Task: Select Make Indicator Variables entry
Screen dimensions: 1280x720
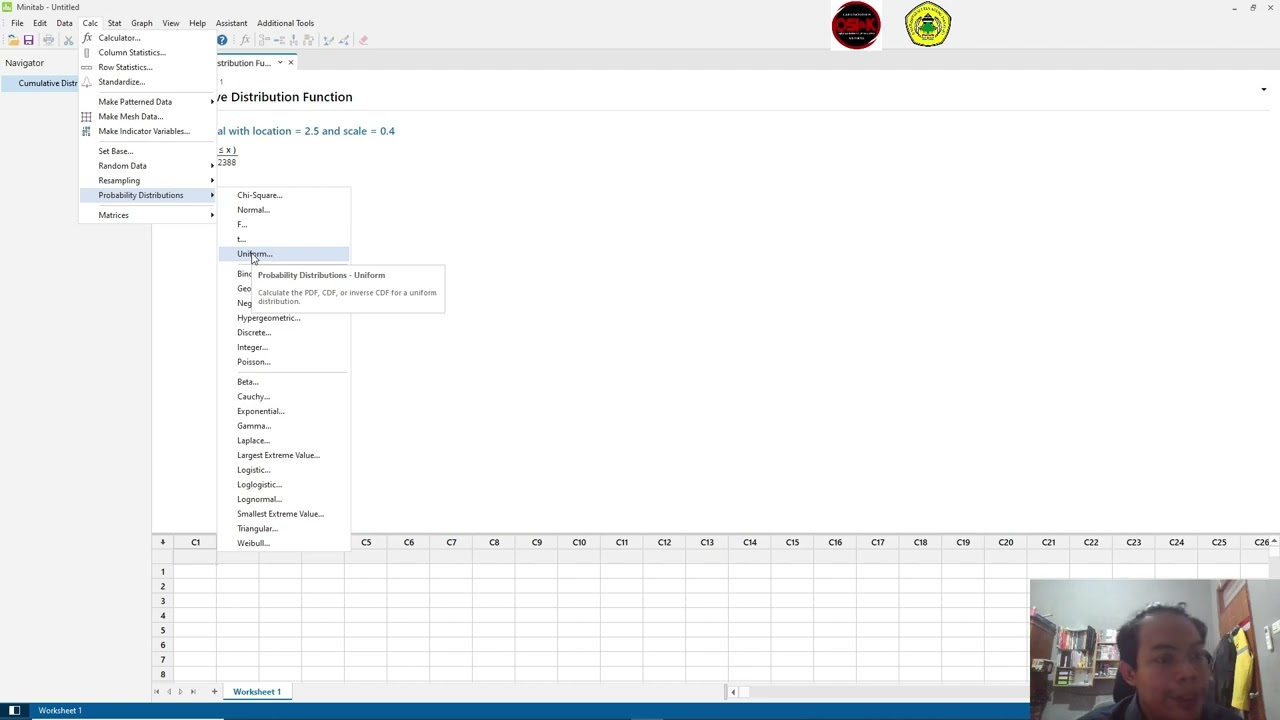Action: (148, 131)
